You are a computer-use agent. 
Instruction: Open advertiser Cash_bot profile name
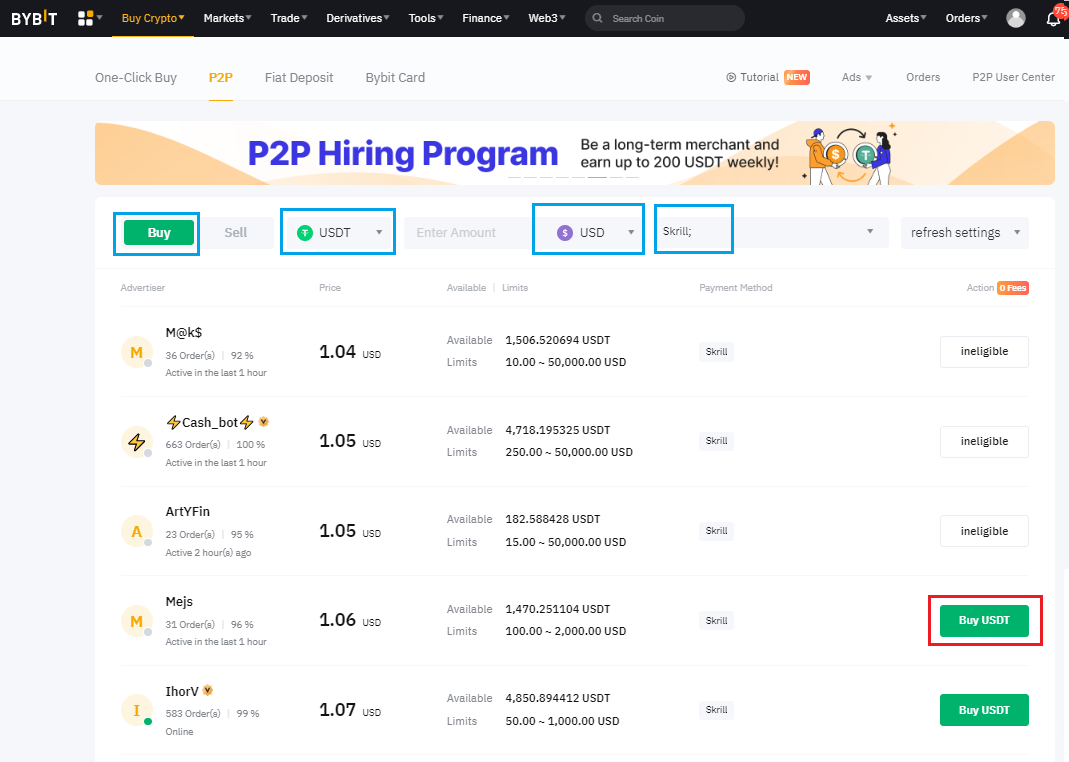(210, 423)
